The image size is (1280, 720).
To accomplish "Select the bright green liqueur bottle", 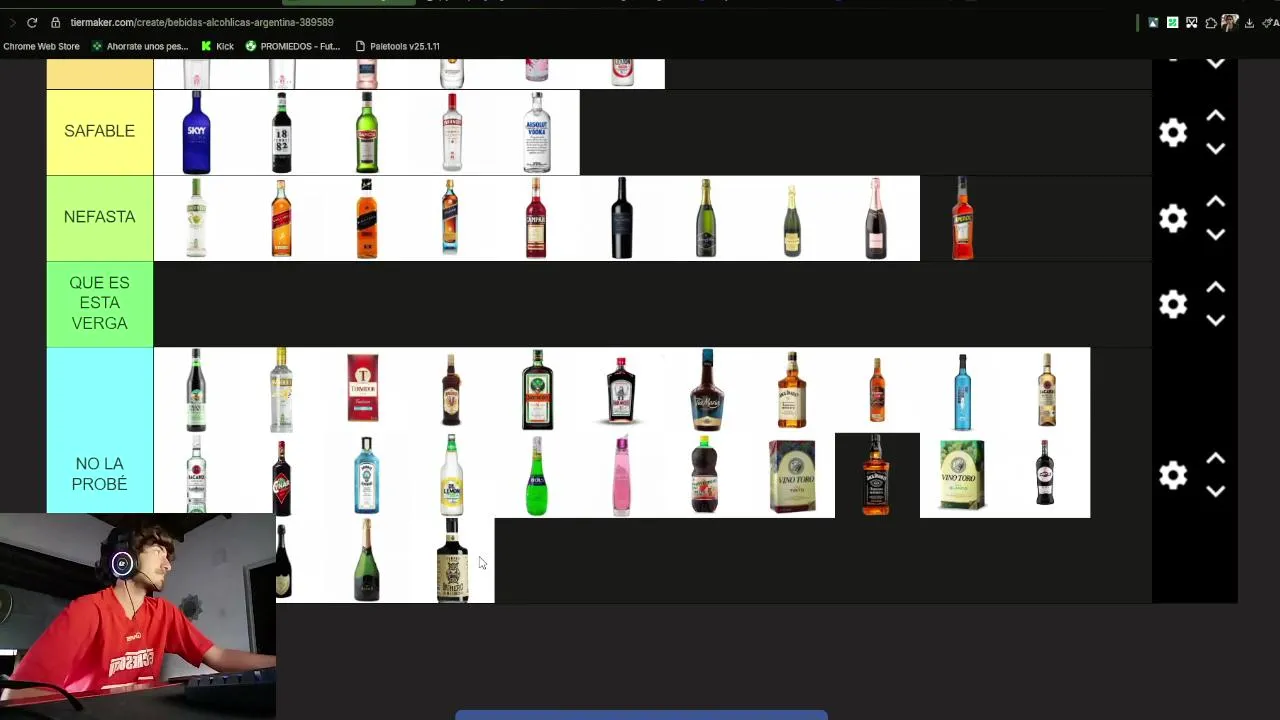I will (x=537, y=475).
